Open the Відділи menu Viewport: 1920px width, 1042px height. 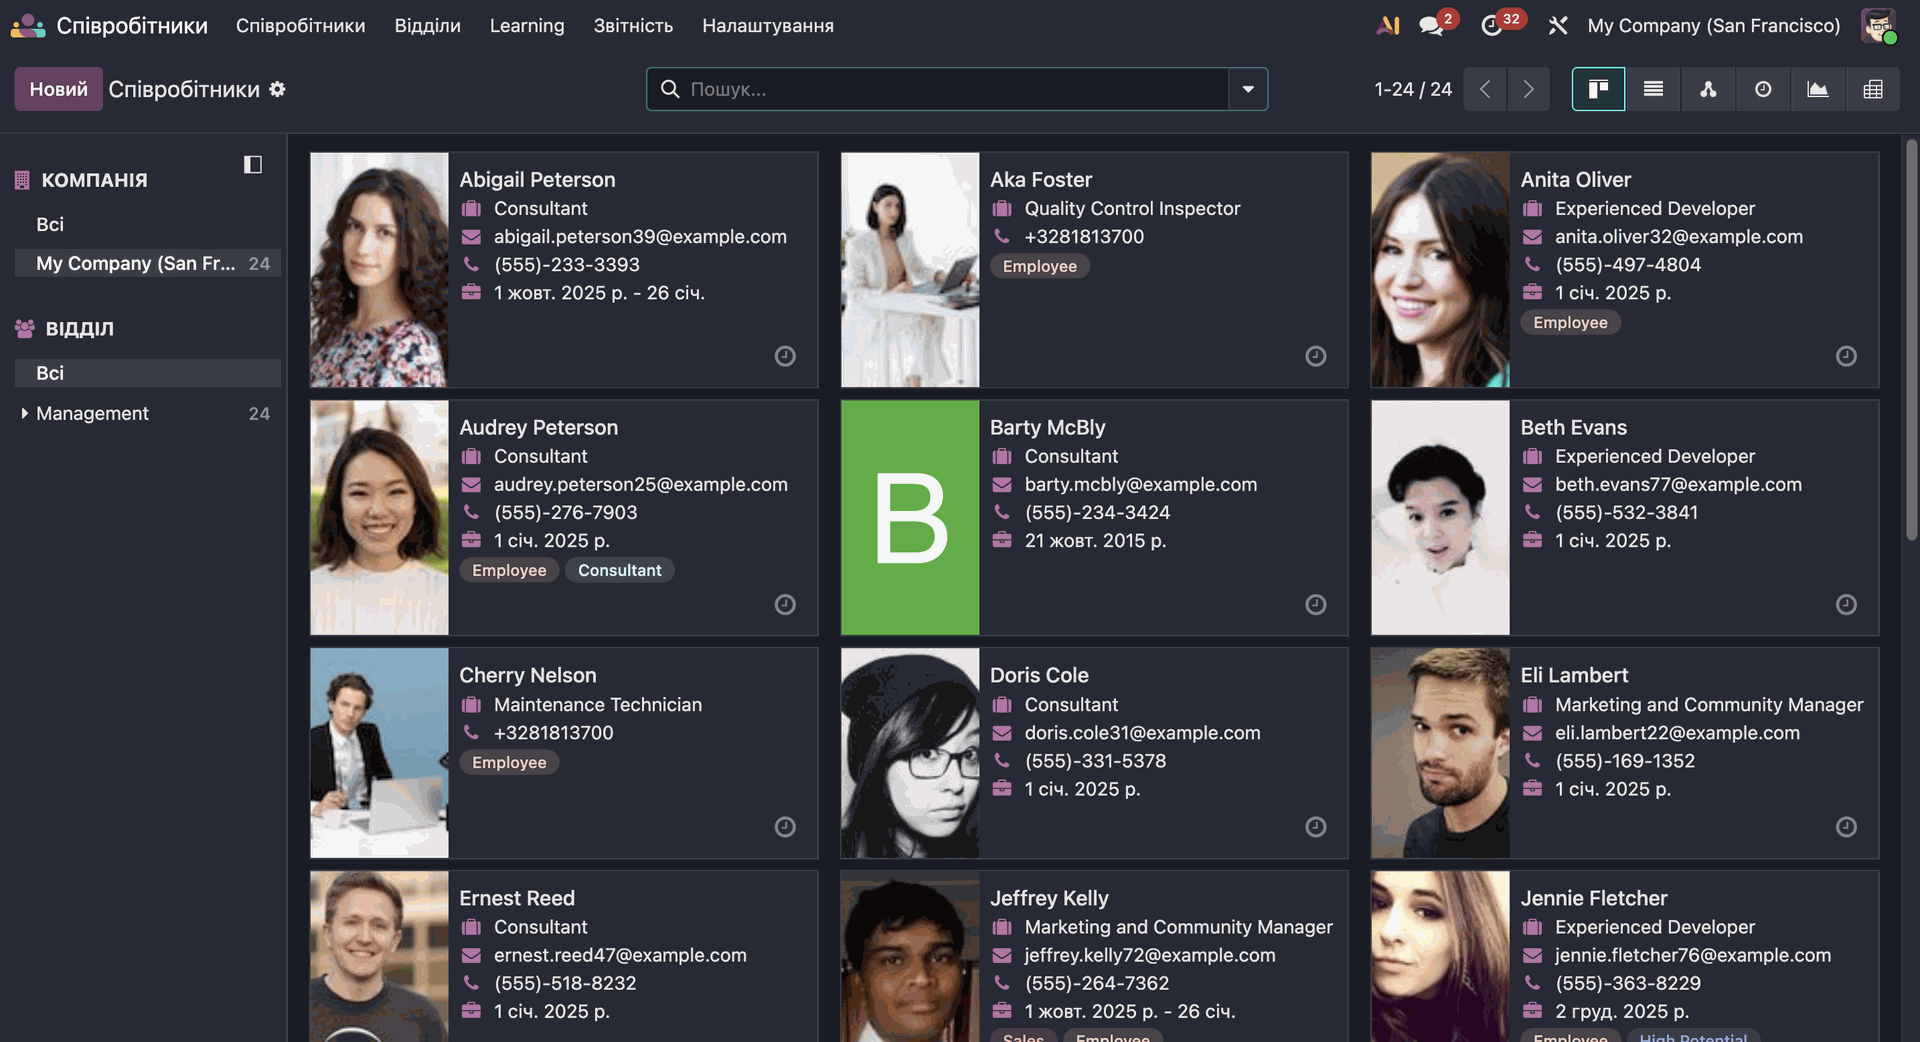[x=427, y=26]
